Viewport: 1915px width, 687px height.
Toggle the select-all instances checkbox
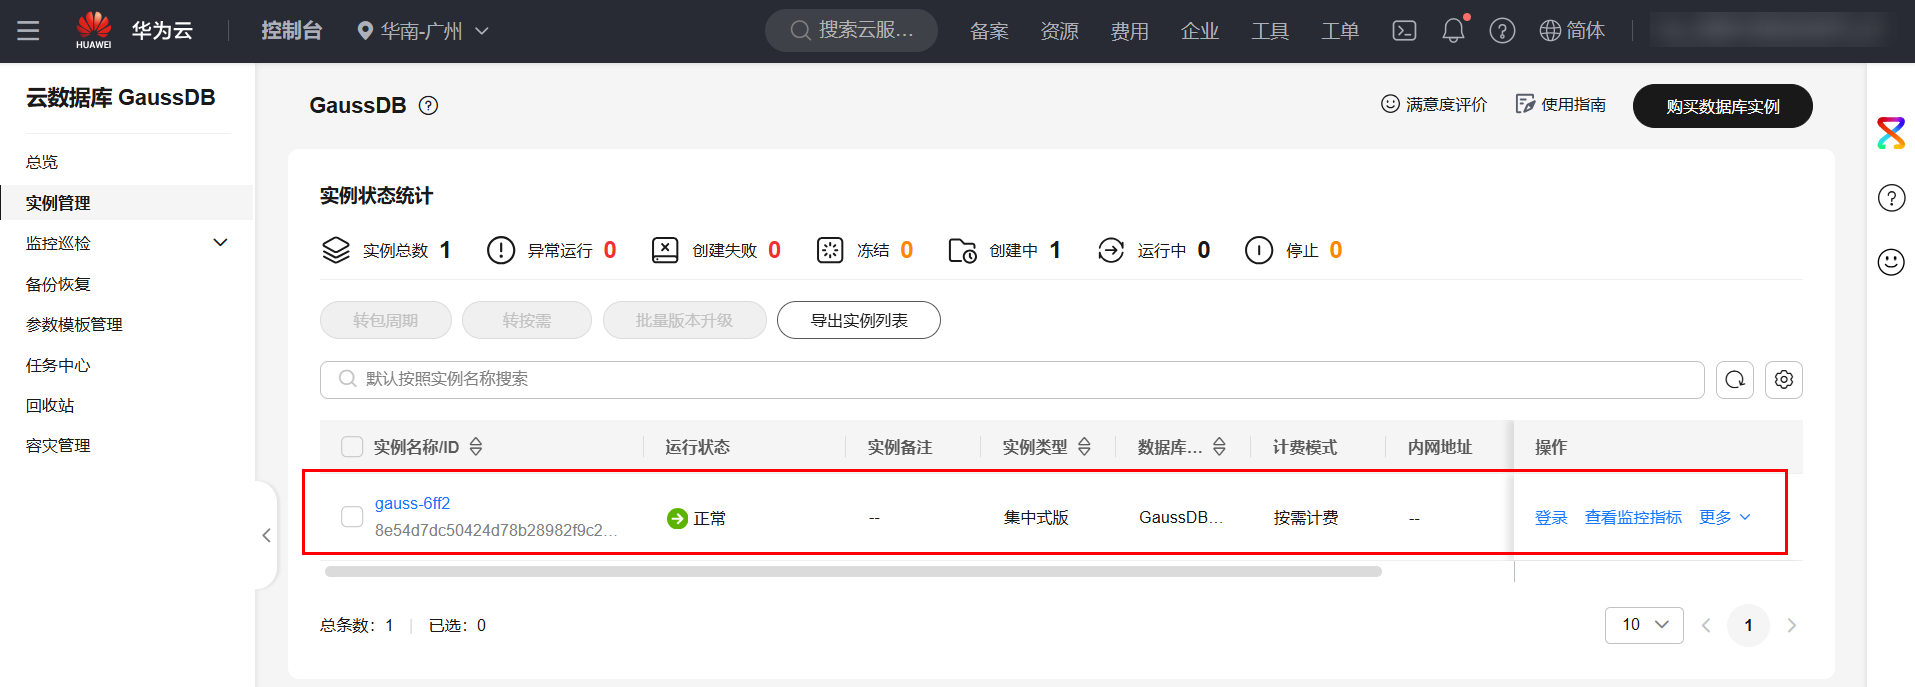(x=352, y=447)
